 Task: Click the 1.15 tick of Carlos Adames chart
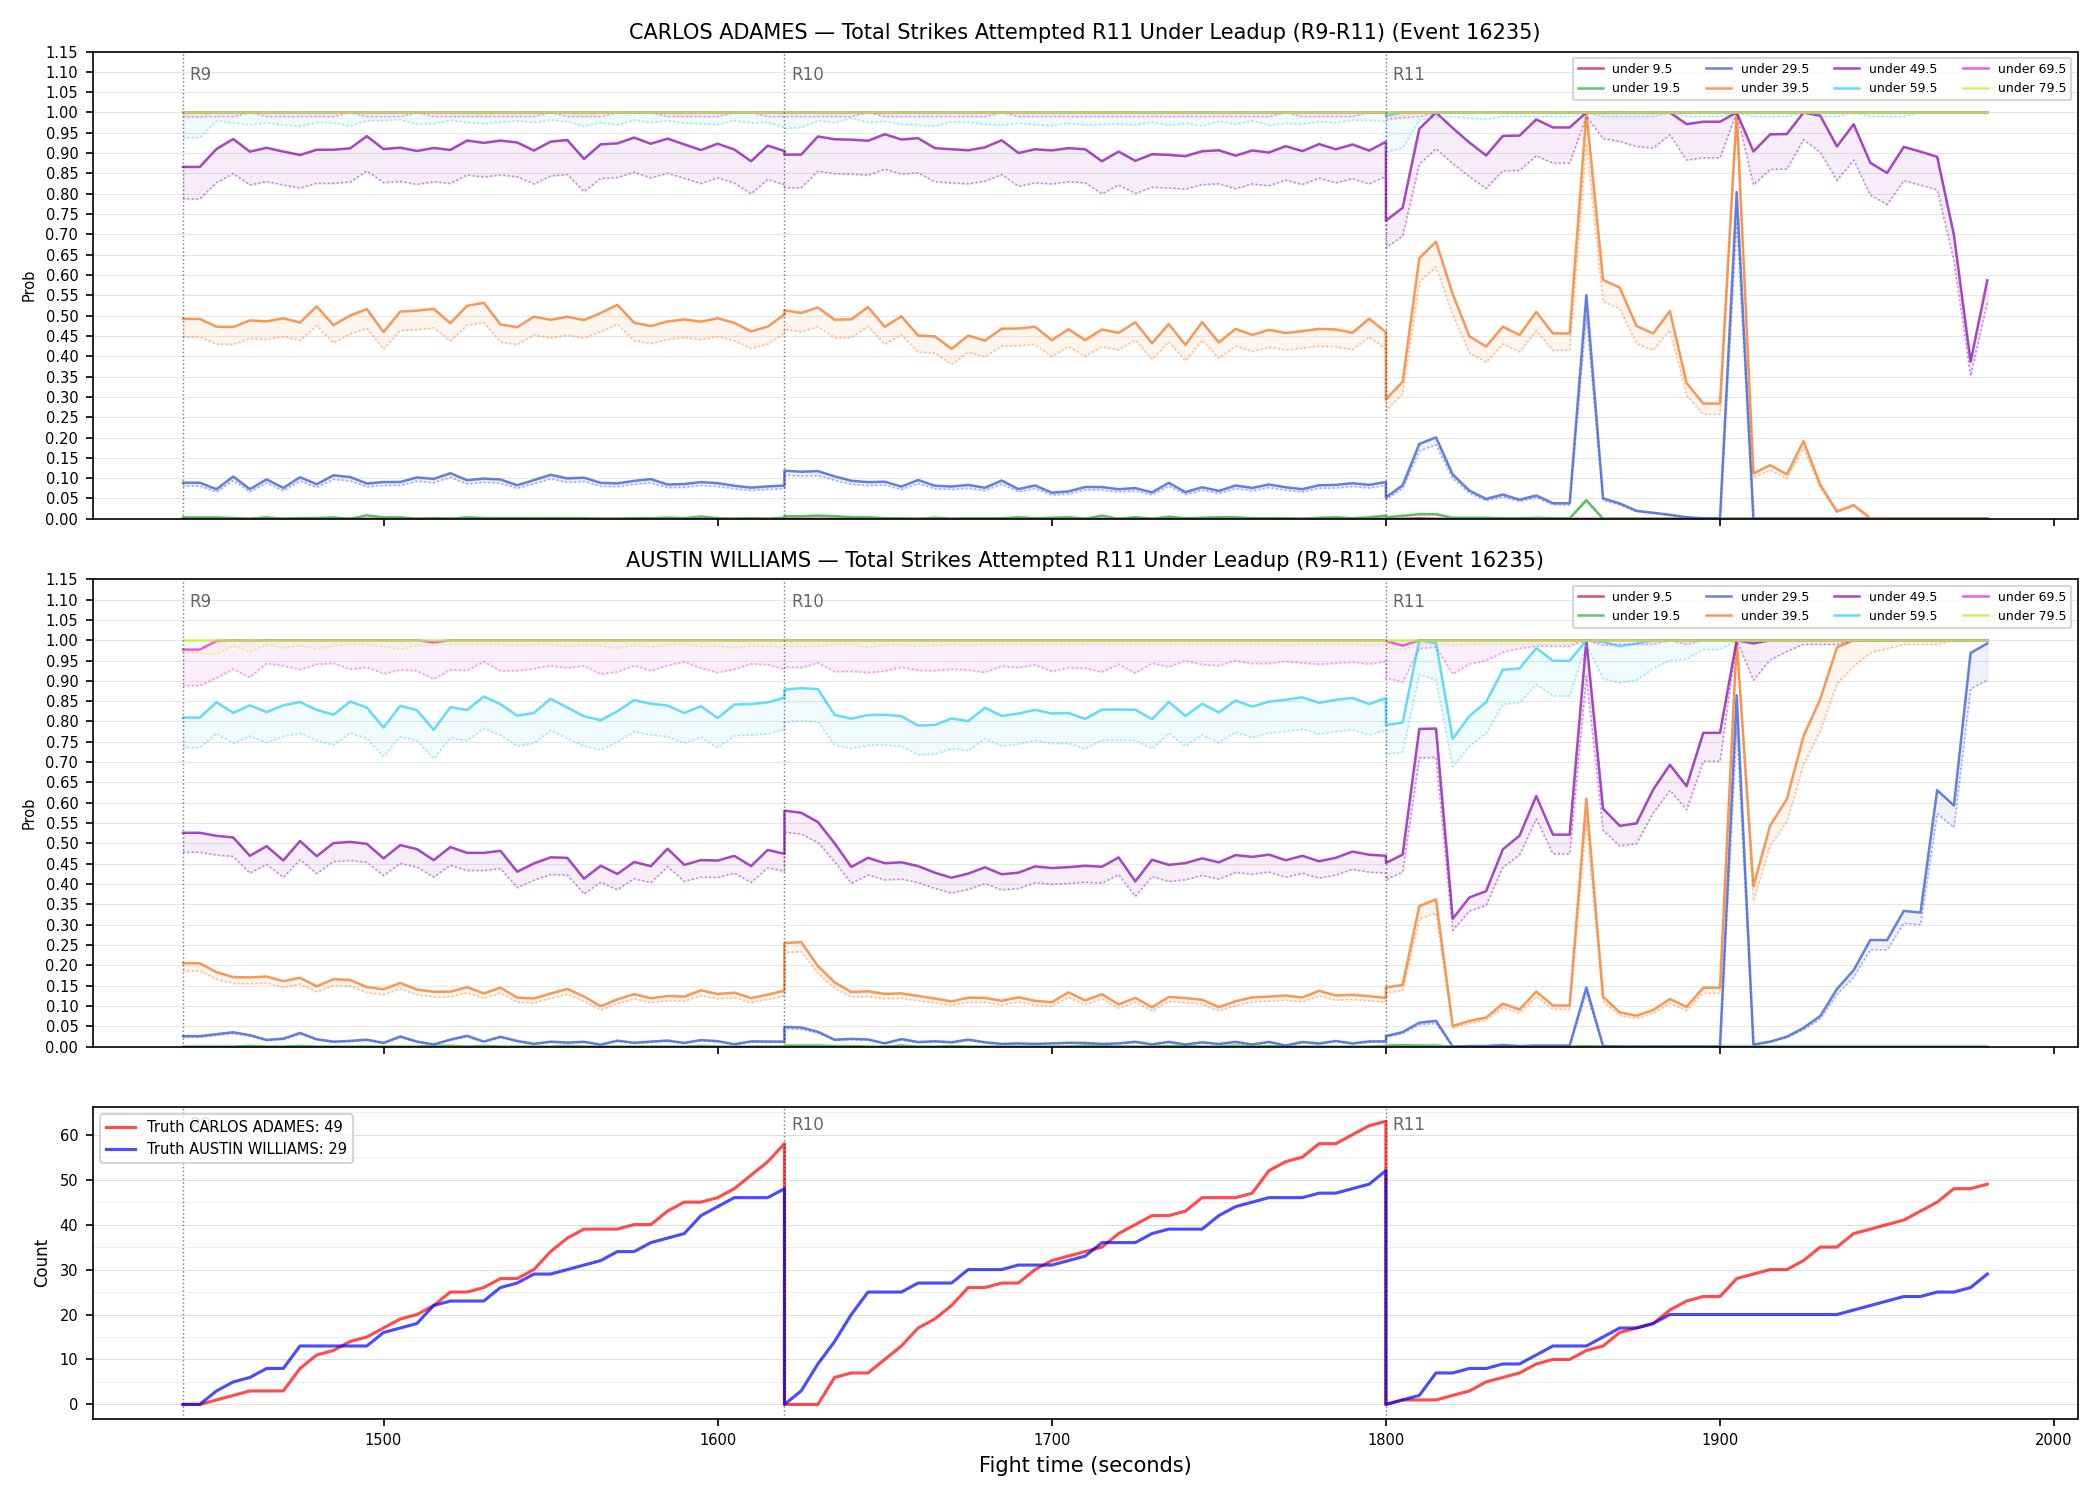[x=61, y=52]
